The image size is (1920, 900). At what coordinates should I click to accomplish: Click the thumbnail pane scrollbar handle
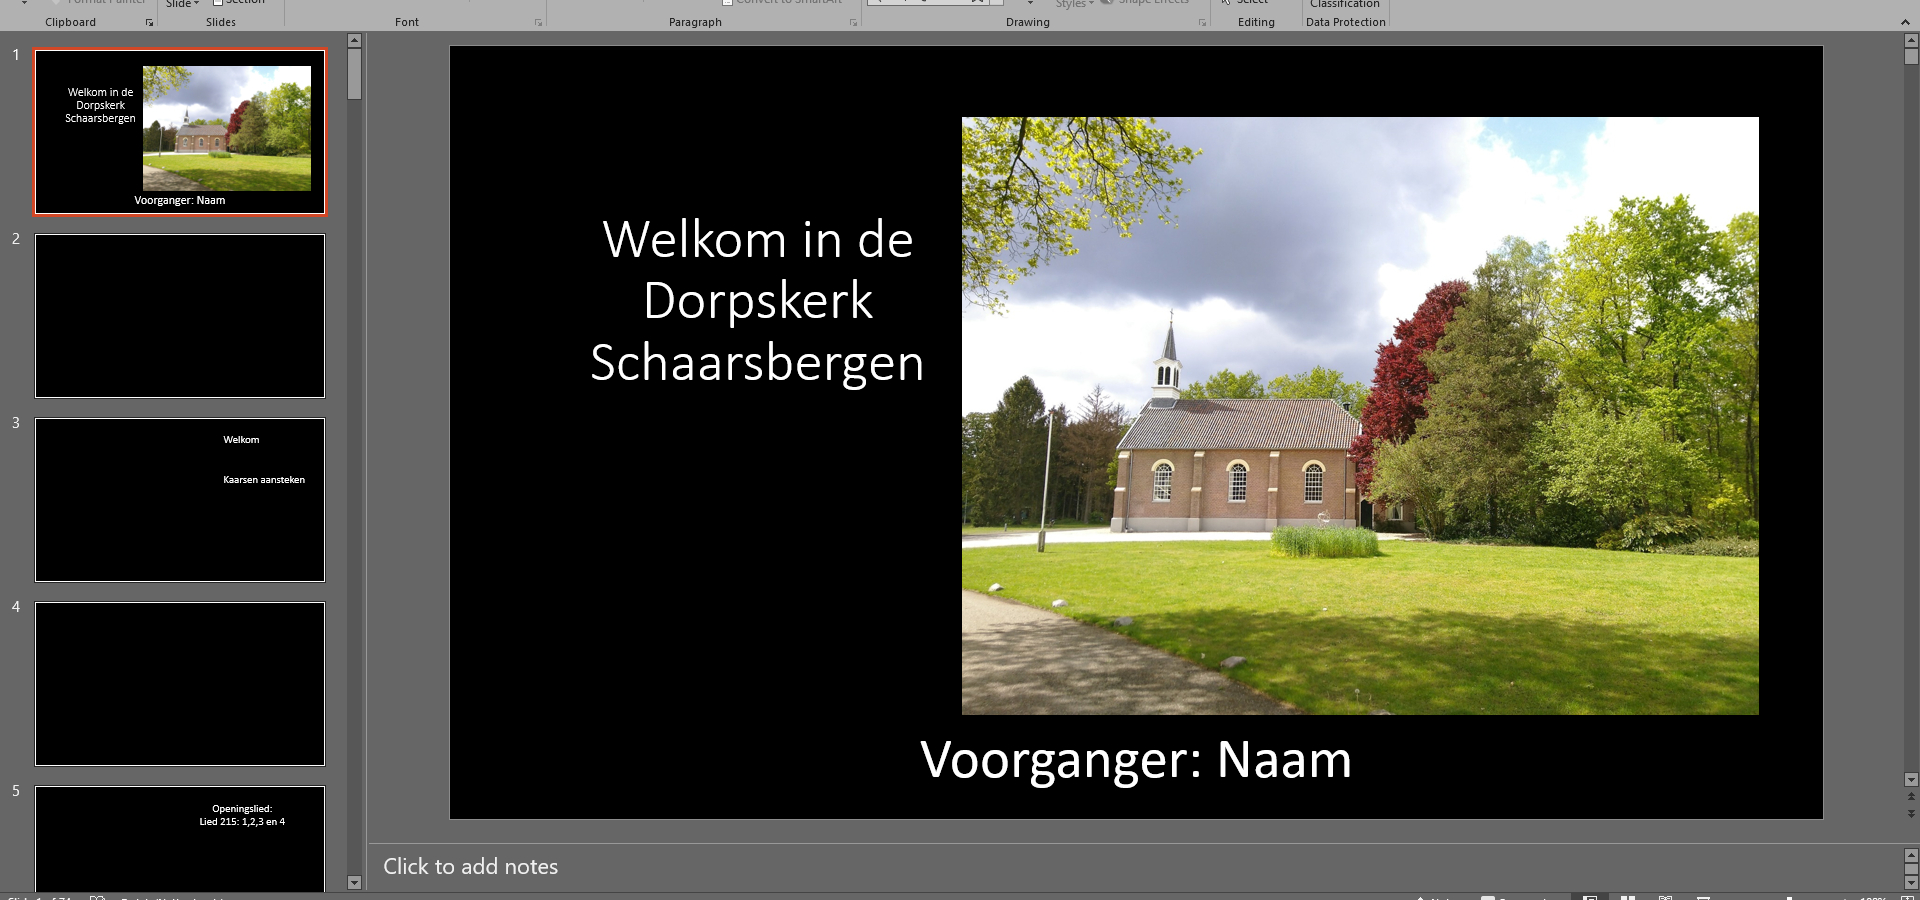point(354,74)
